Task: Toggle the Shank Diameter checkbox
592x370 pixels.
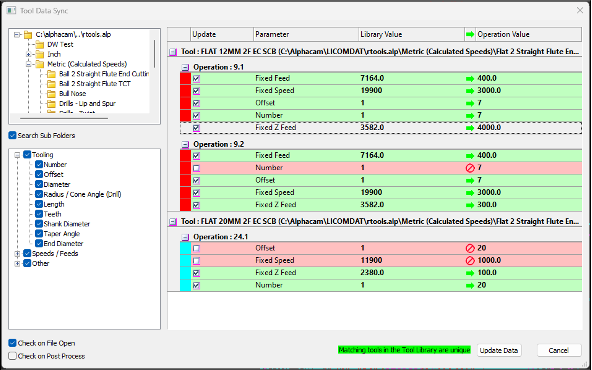Action: [x=39, y=224]
